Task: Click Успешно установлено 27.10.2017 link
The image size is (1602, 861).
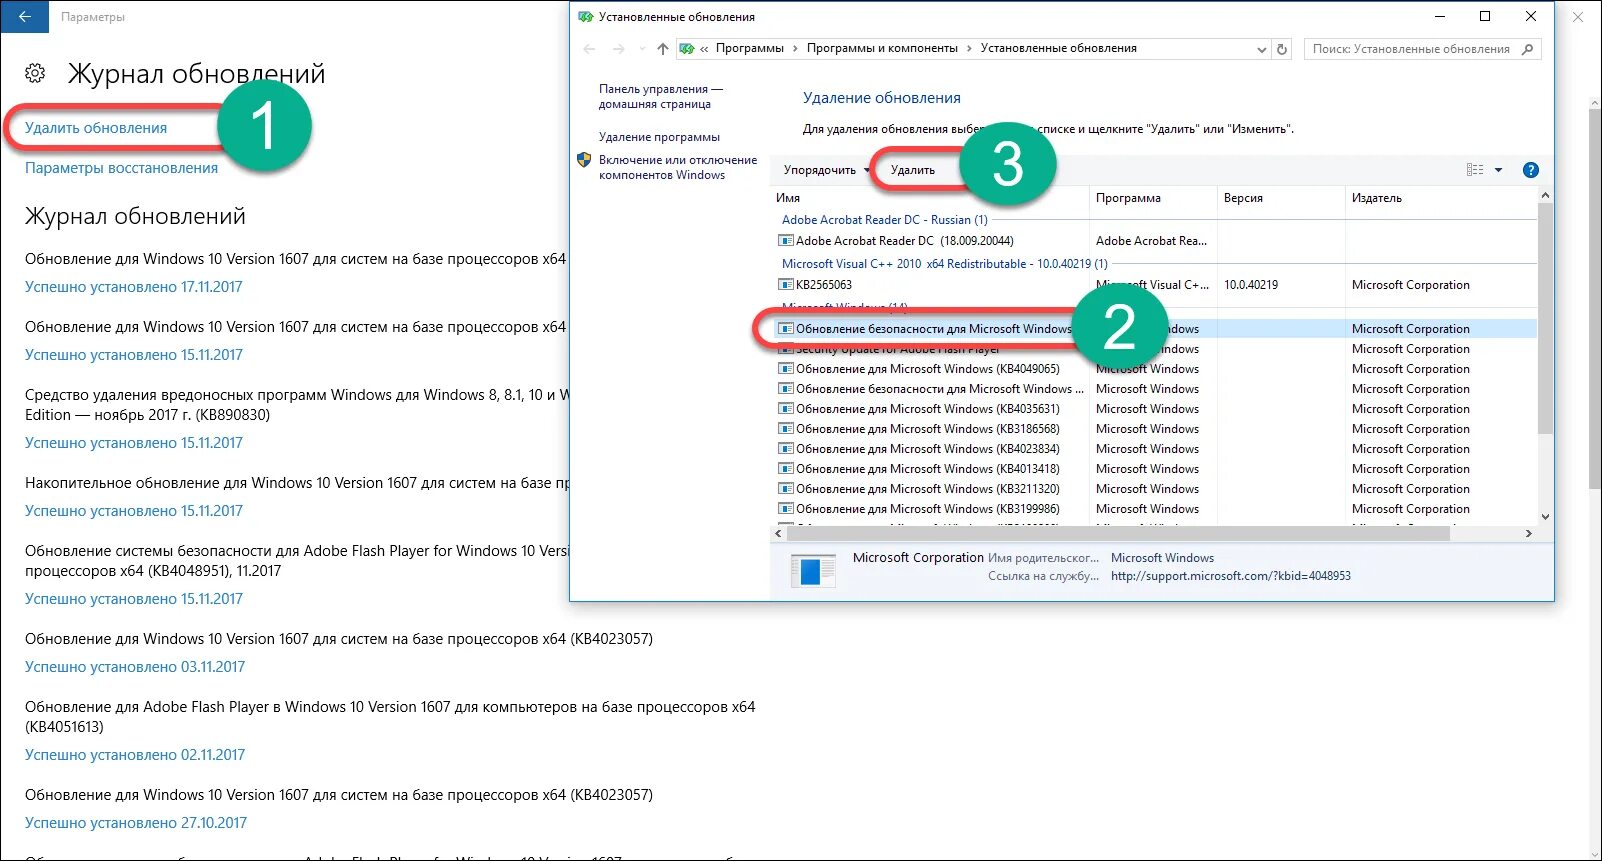Action: pyautogui.click(x=136, y=823)
